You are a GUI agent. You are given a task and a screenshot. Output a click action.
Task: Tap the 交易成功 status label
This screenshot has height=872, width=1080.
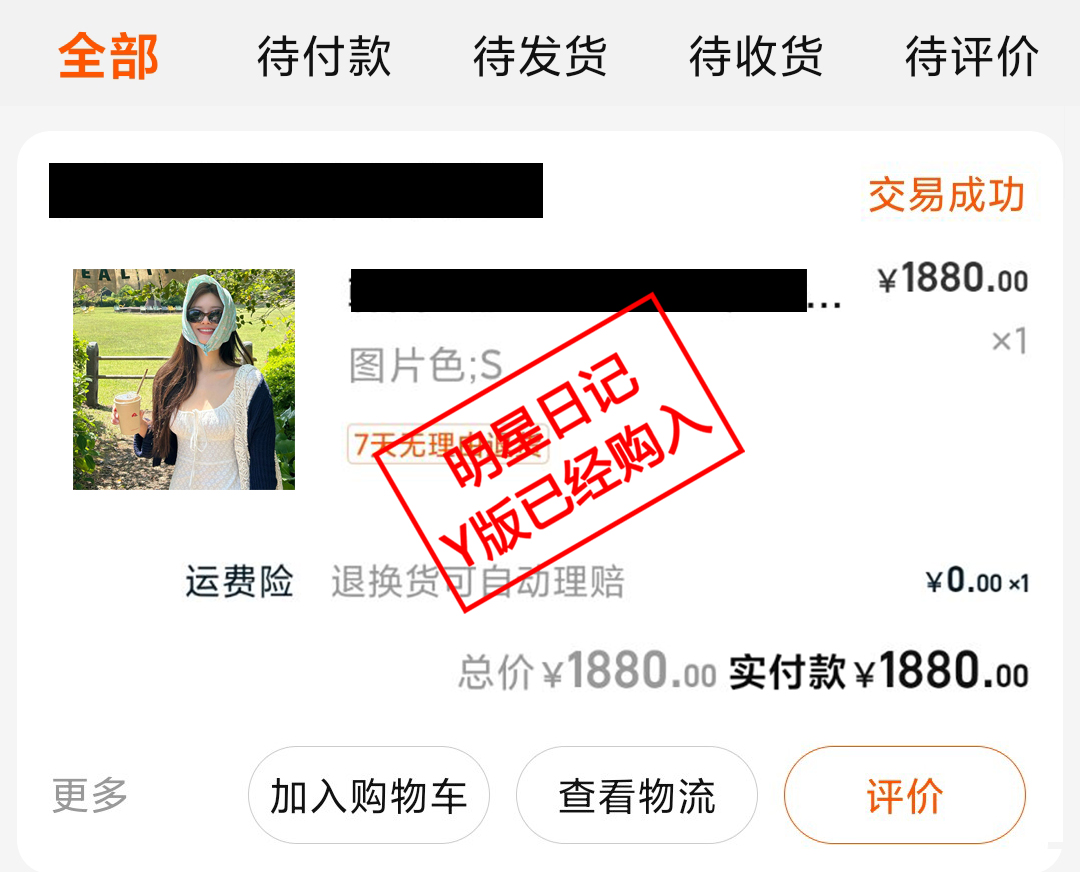pos(946,195)
